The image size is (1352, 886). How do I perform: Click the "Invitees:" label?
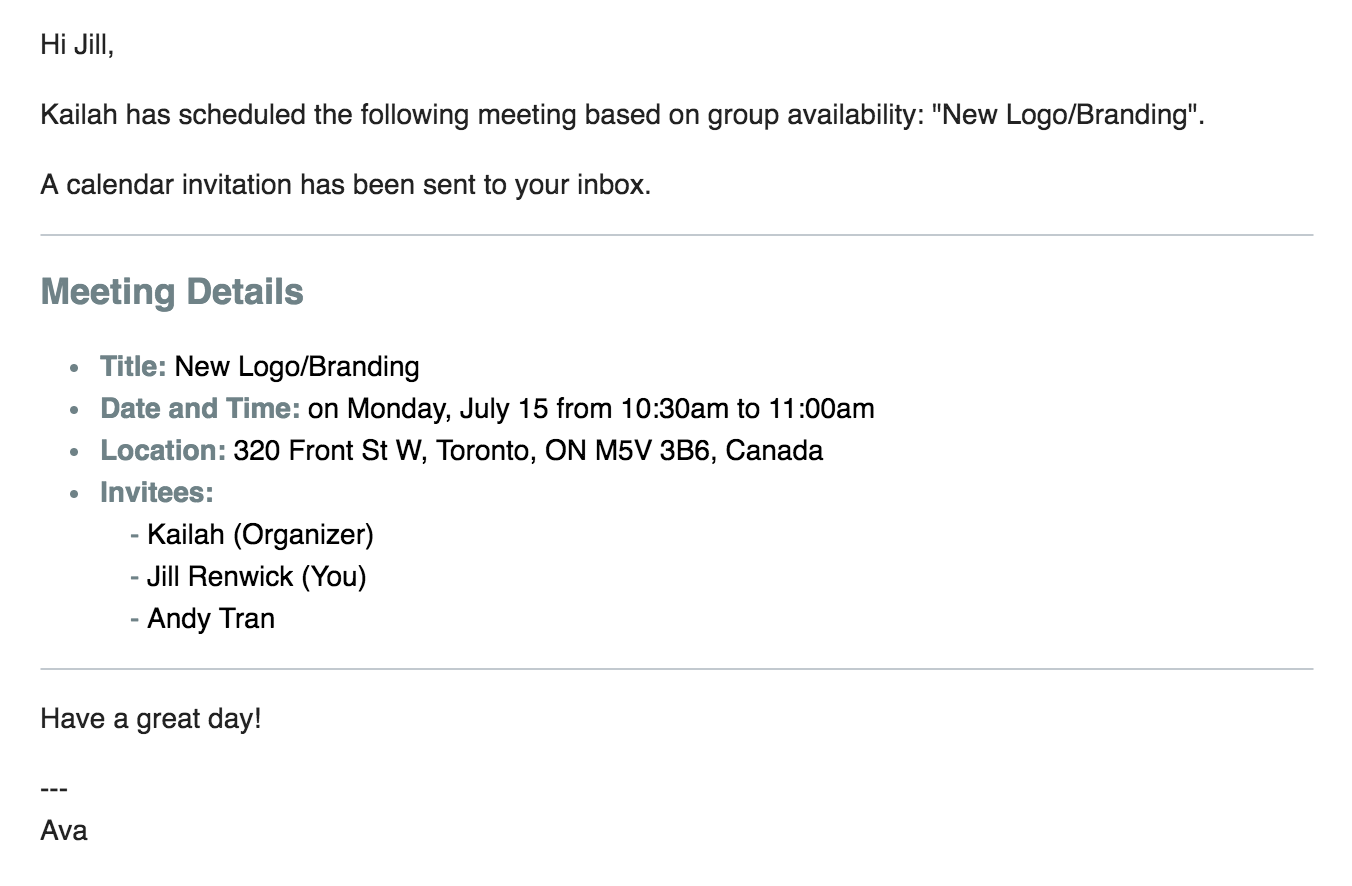point(157,493)
